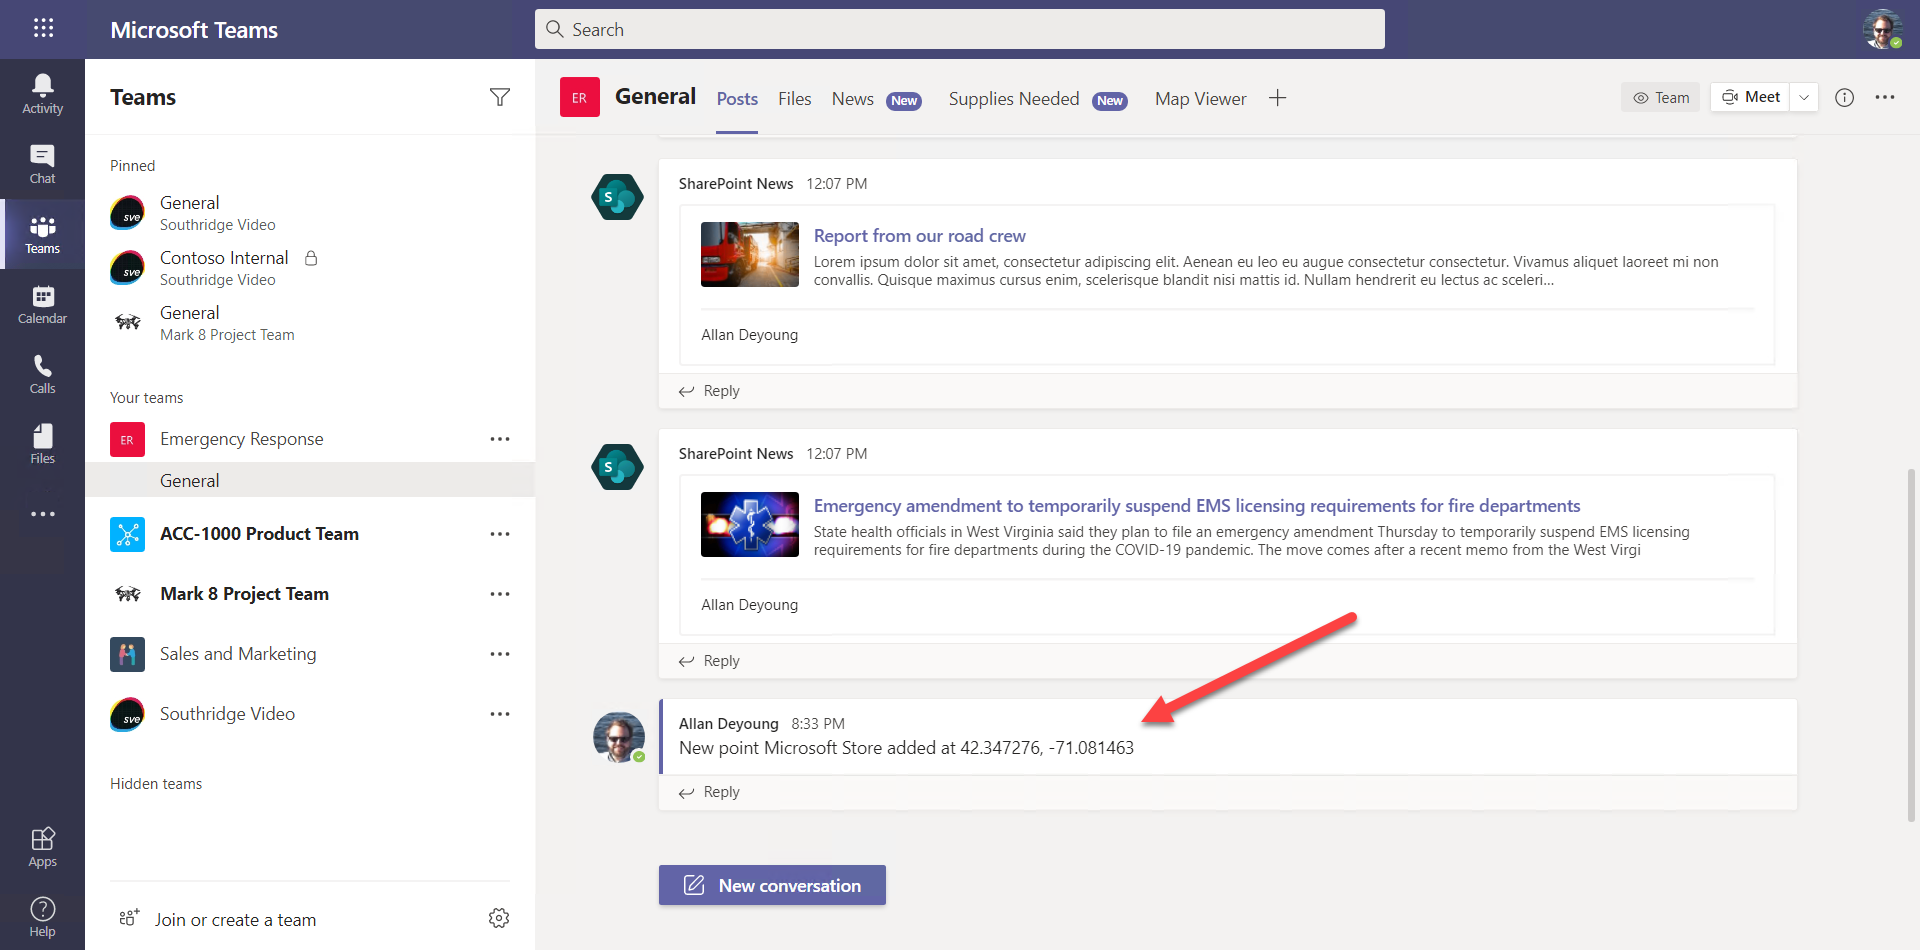Open the Emergency amendment EMS licensing article link
The width and height of the screenshot is (1920, 950).
[1197, 506]
